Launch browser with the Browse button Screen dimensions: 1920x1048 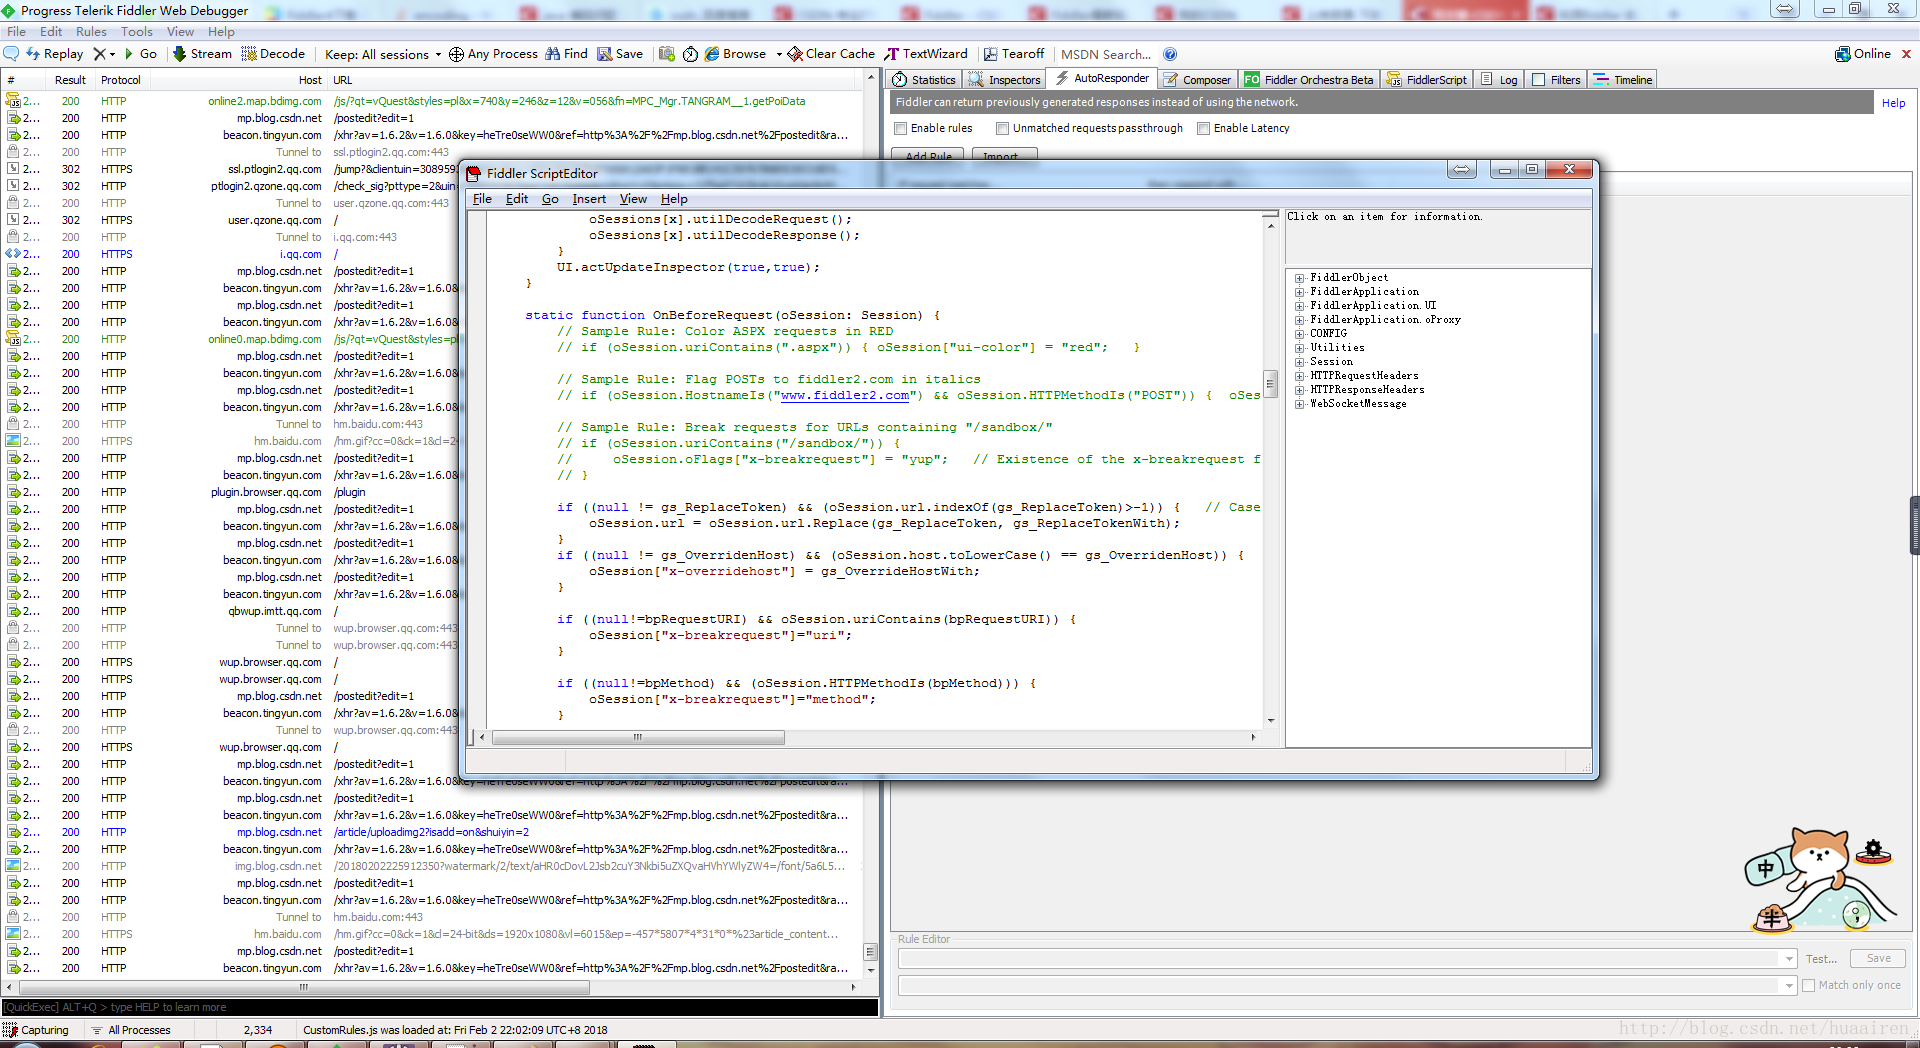[x=735, y=54]
